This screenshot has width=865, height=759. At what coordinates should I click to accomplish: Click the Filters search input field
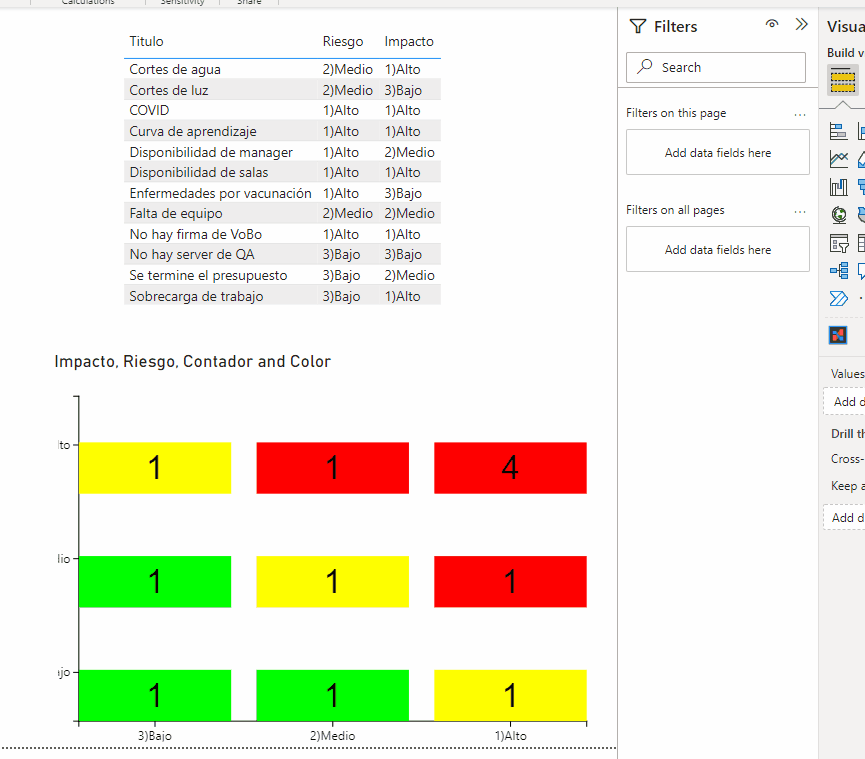pyautogui.click(x=716, y=67)
